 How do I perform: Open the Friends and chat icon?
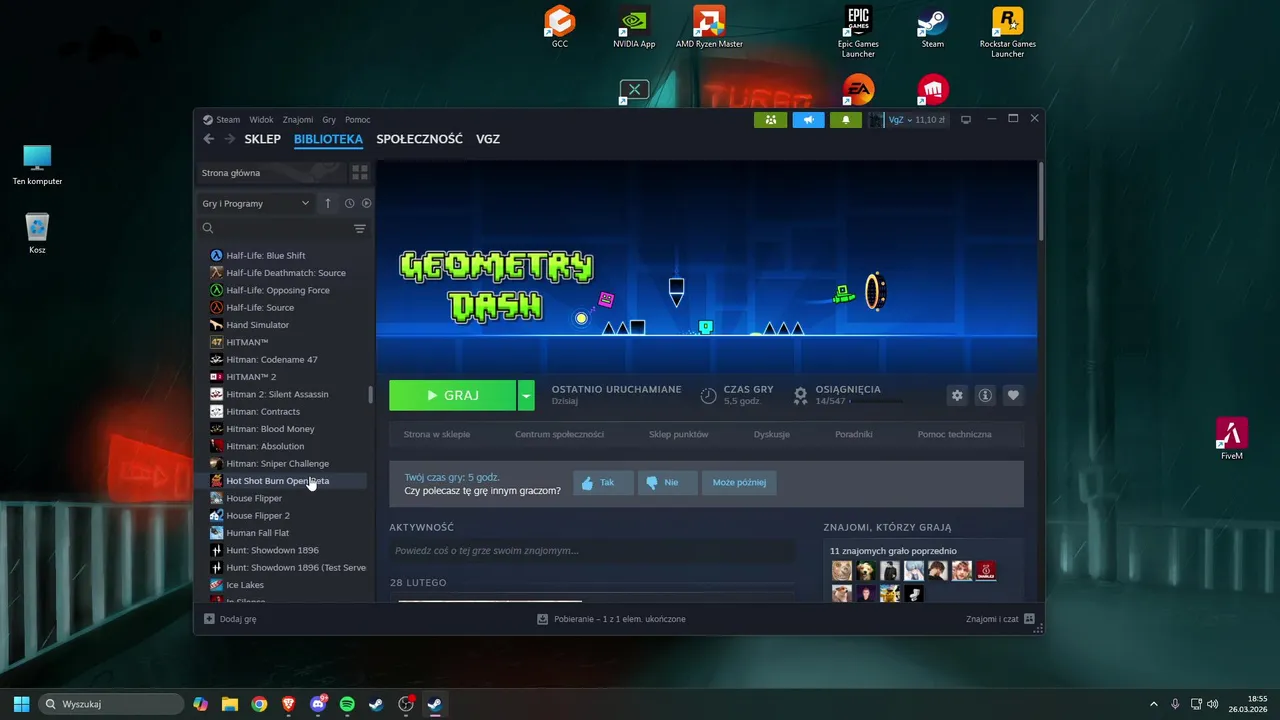pyautogui.click(x=1029, y=619)
